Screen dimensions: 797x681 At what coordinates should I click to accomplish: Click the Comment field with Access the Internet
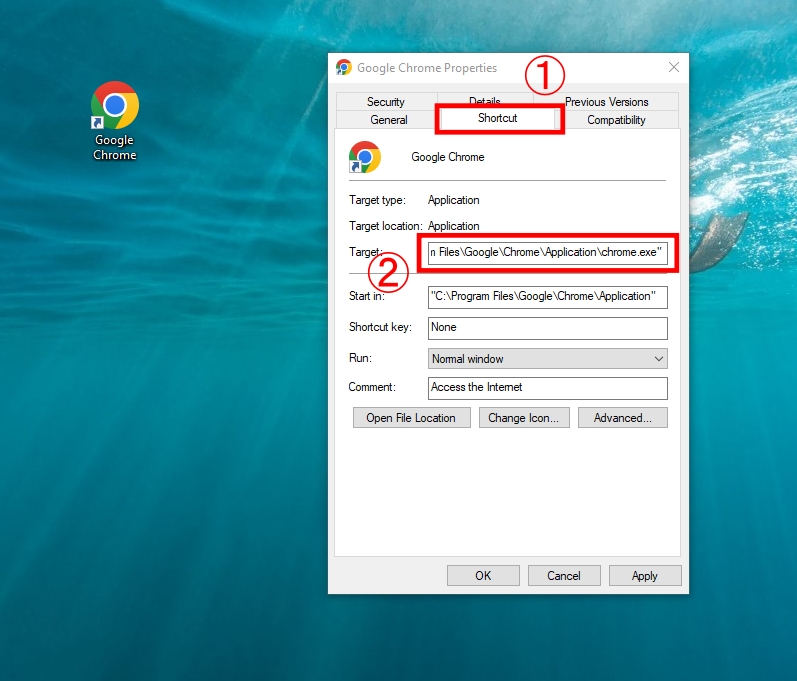coord(547,388)
